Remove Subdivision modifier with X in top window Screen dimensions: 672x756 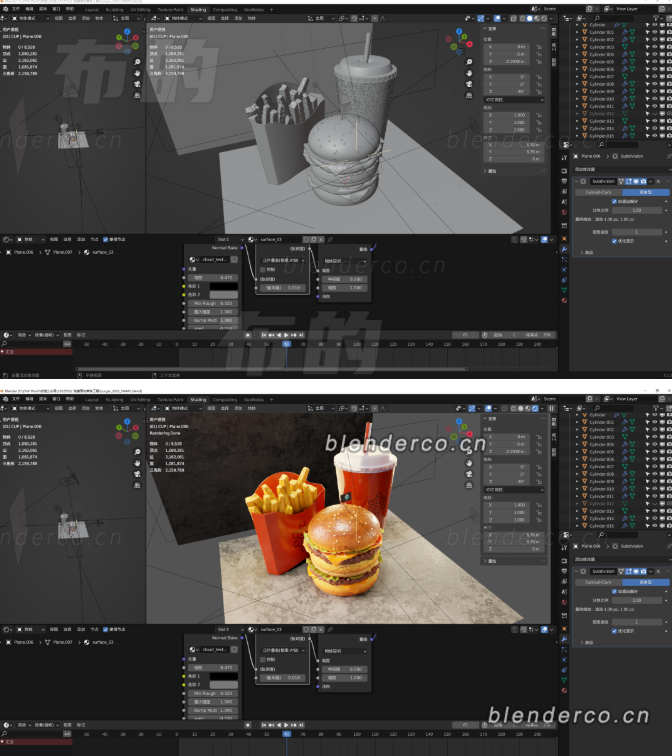[658, 181]
